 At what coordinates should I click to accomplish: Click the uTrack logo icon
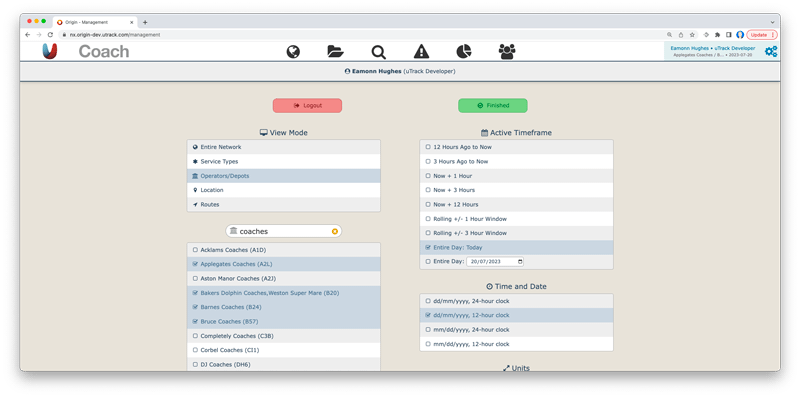pyautogui.click(x=49, y=51)
